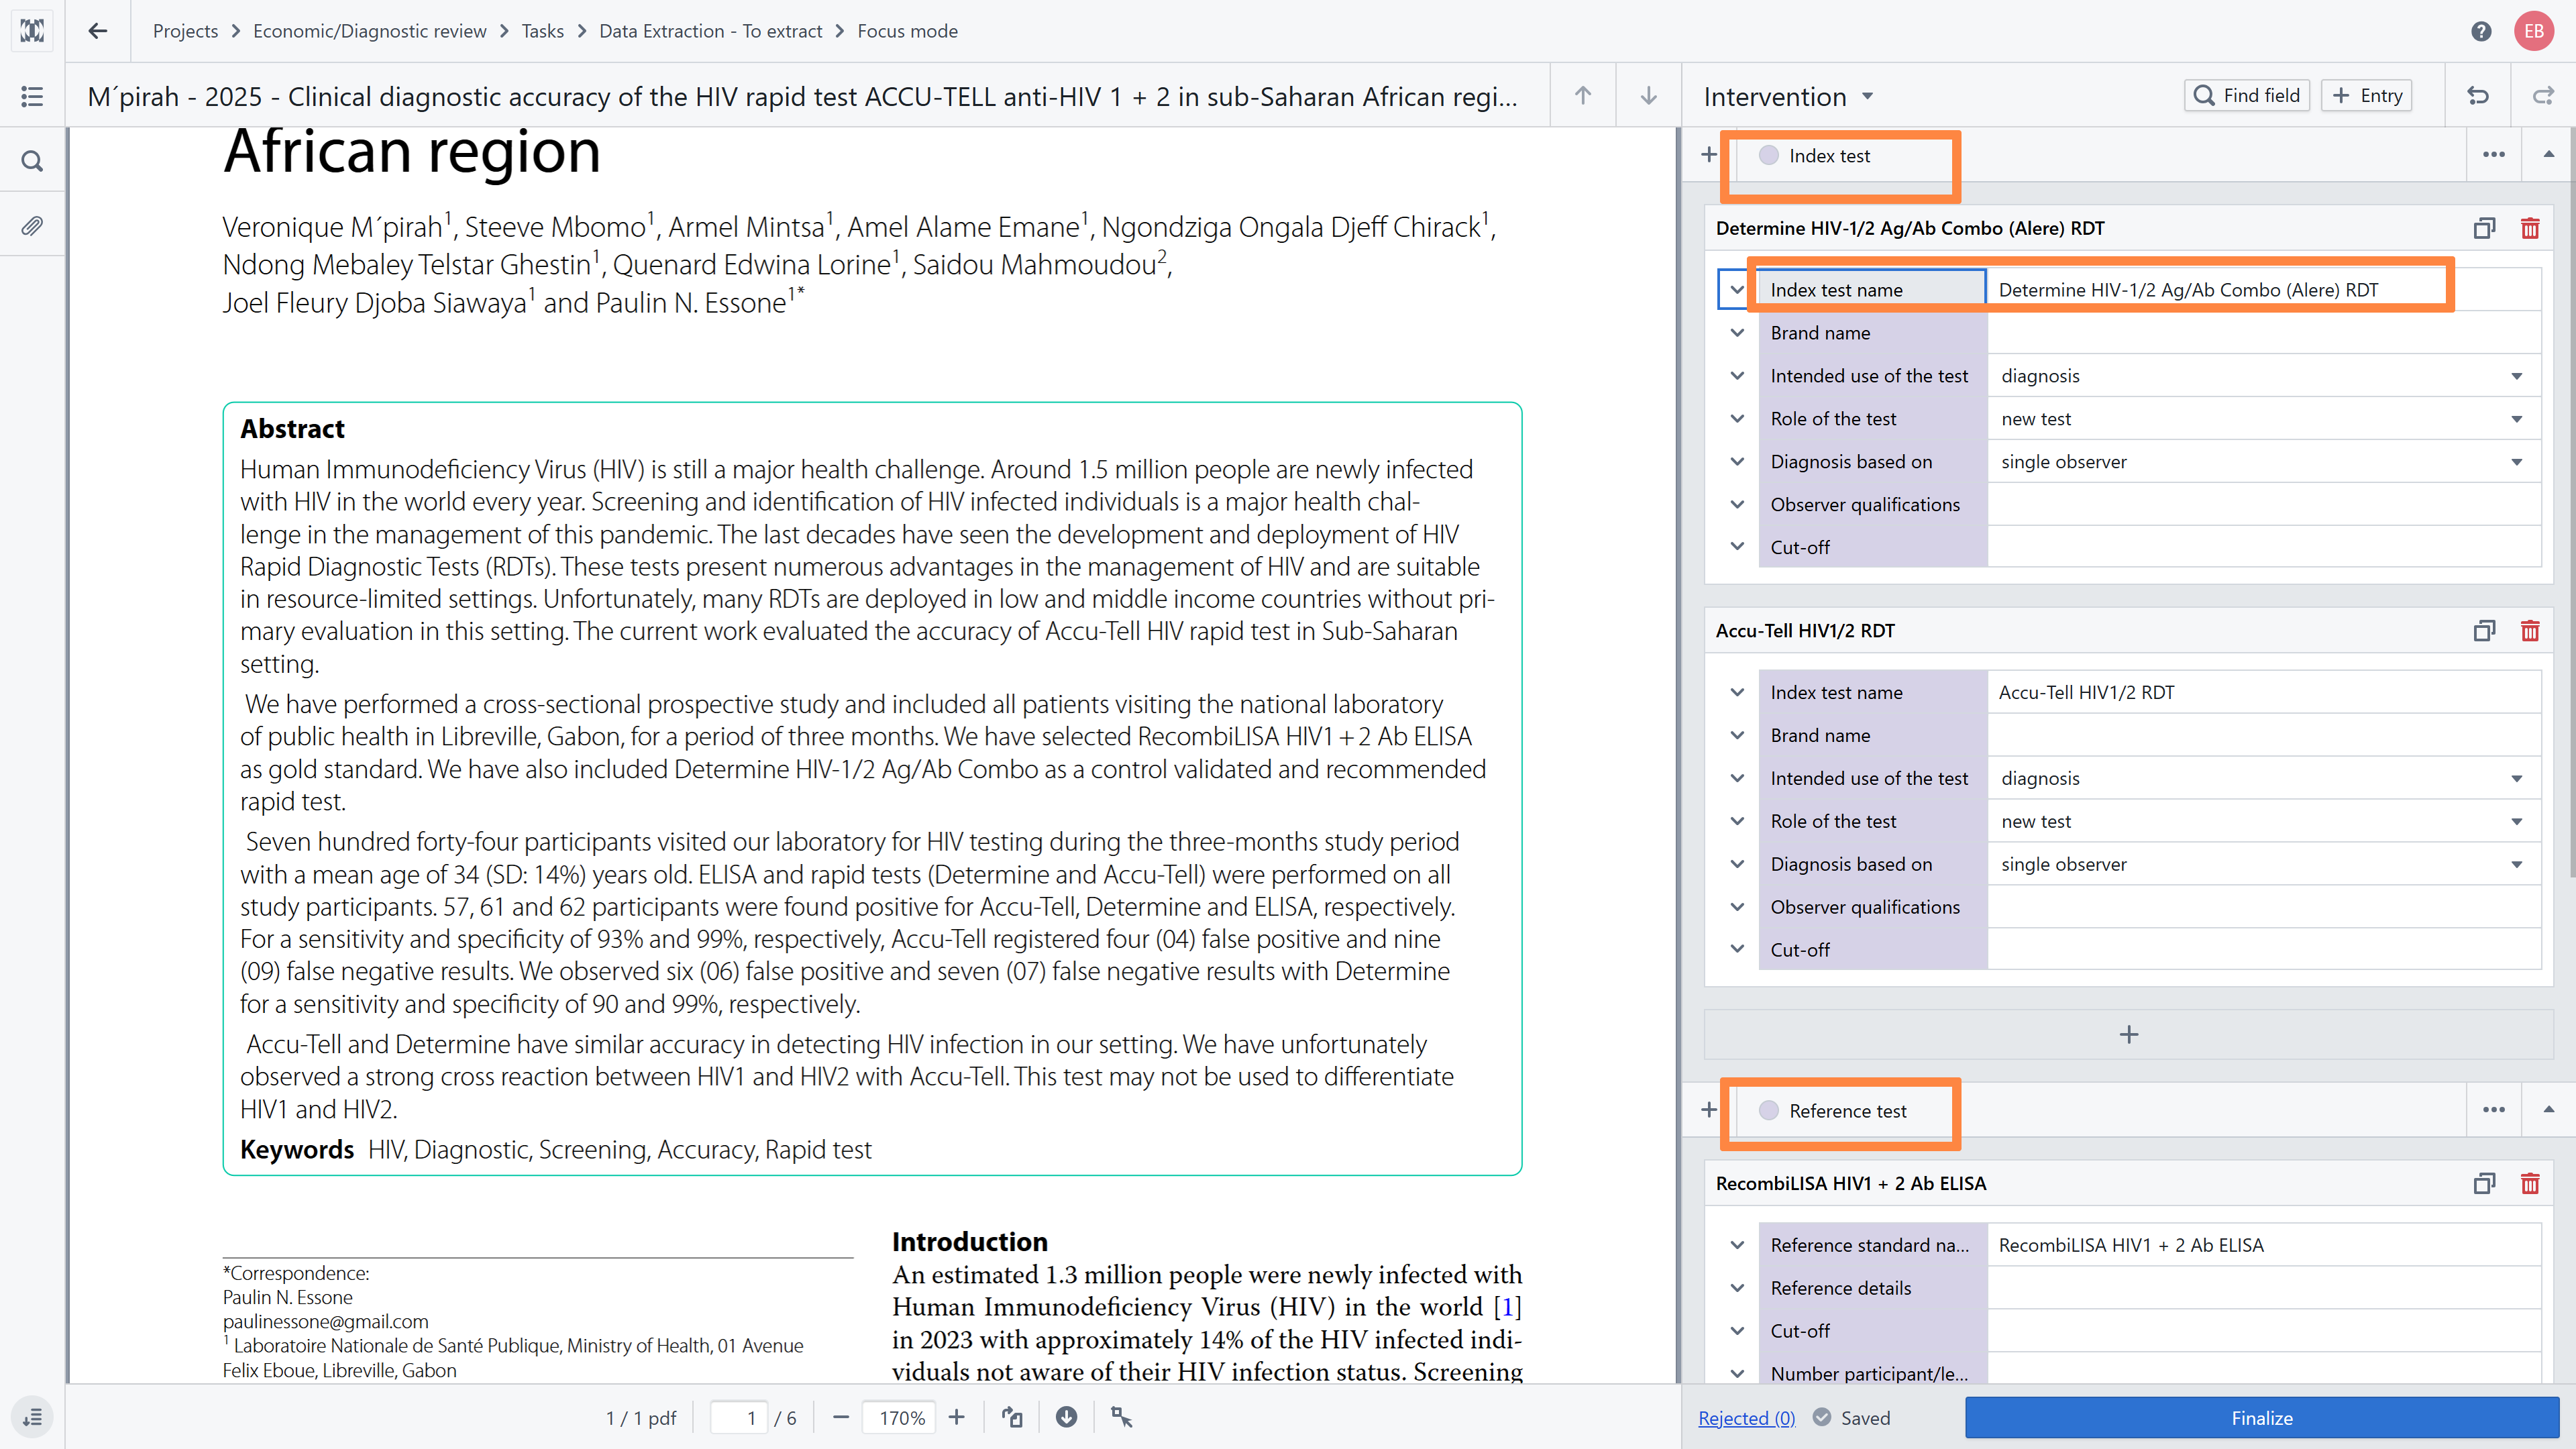Image resolution: width=2576 pixels, height=1449 pixels.
Task: Open Diagnosis based on dropdown in Accu-Tell entry
Action: 2264,864
